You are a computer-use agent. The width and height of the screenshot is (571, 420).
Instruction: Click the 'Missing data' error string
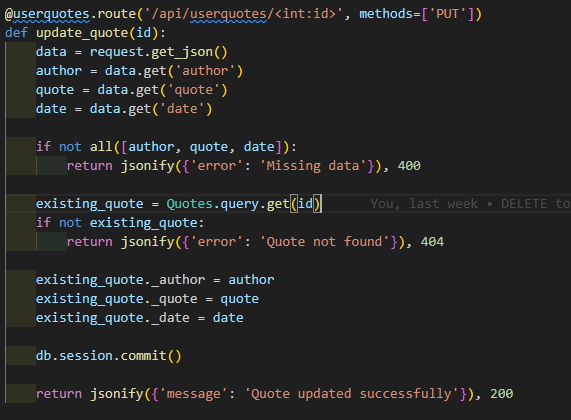(313, 166)
